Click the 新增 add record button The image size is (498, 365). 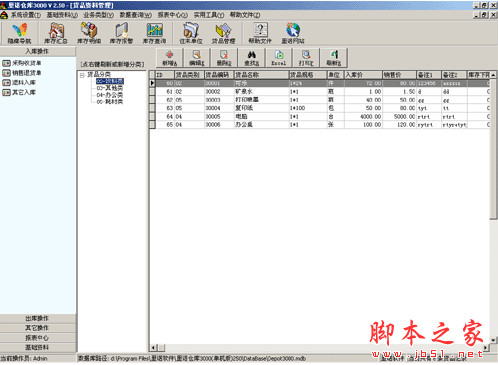tap(170, 58)
